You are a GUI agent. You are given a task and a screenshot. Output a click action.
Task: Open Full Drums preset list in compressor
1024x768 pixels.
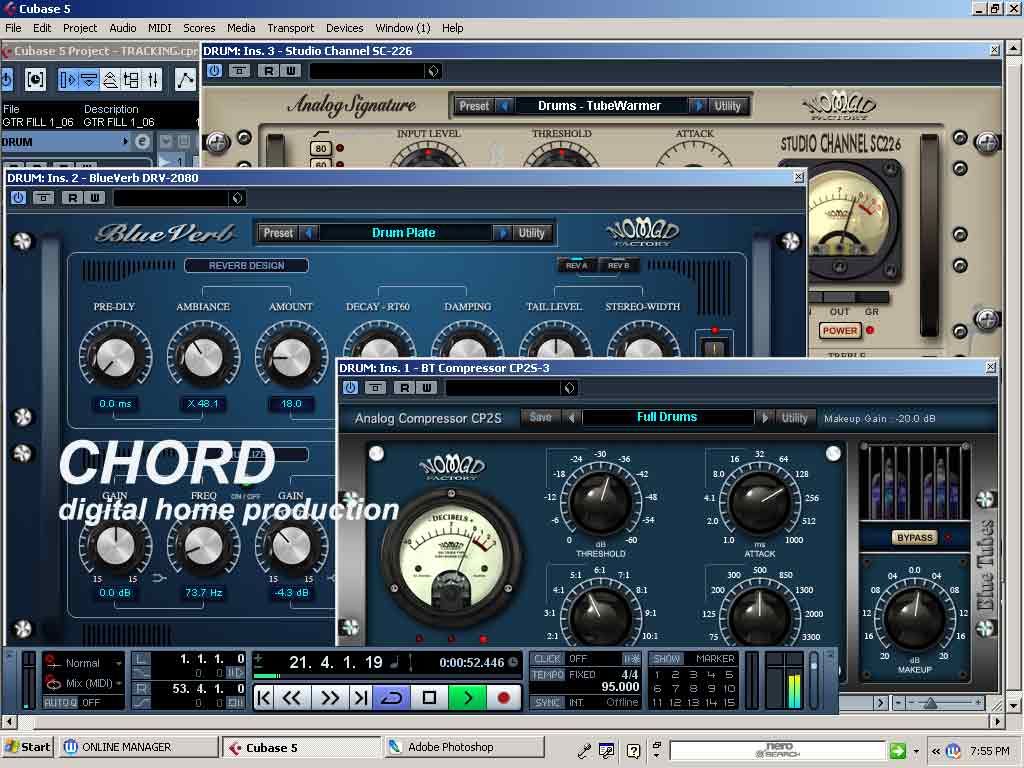click(x=667, y=417)
